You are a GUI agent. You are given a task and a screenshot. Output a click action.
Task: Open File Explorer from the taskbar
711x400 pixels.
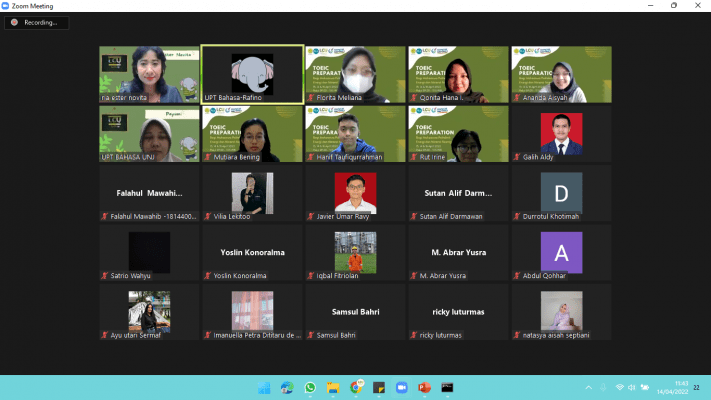(x=333, y=387)
